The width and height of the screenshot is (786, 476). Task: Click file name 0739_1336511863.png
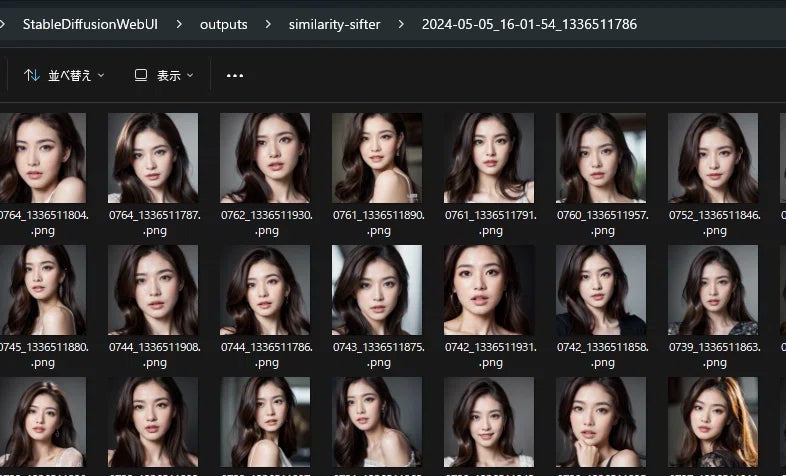tap(715, 355)
